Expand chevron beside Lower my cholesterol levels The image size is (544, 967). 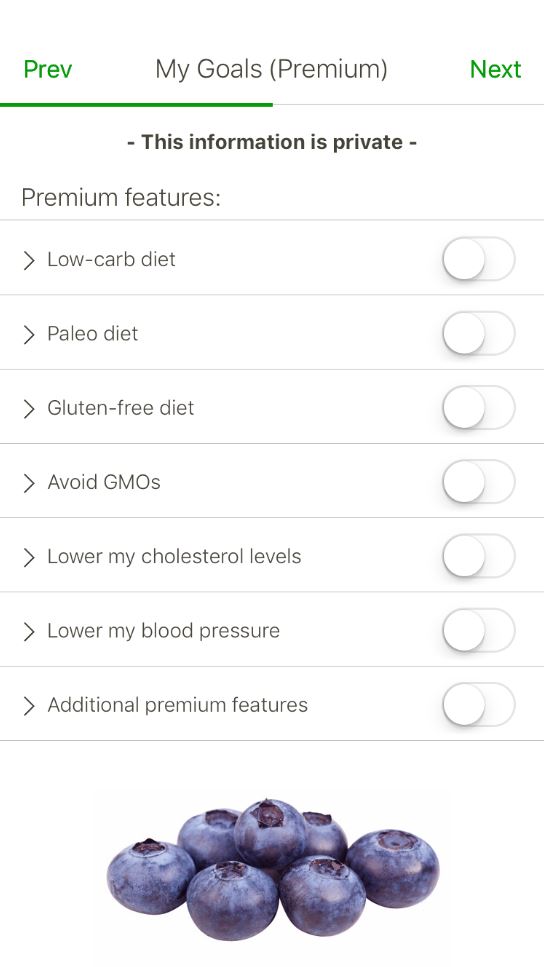[28, 558]
